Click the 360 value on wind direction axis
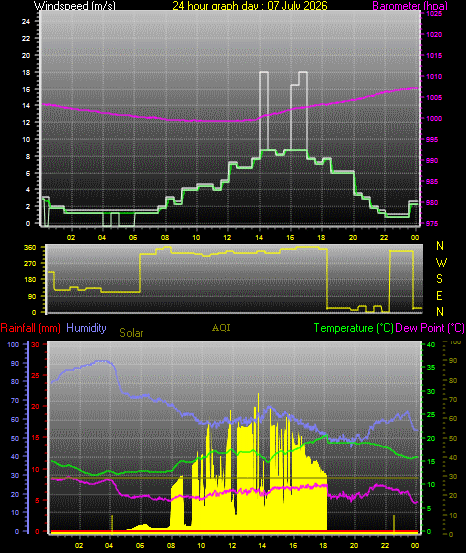This screenshot has height=553, width=466. [x=30, y=248]
